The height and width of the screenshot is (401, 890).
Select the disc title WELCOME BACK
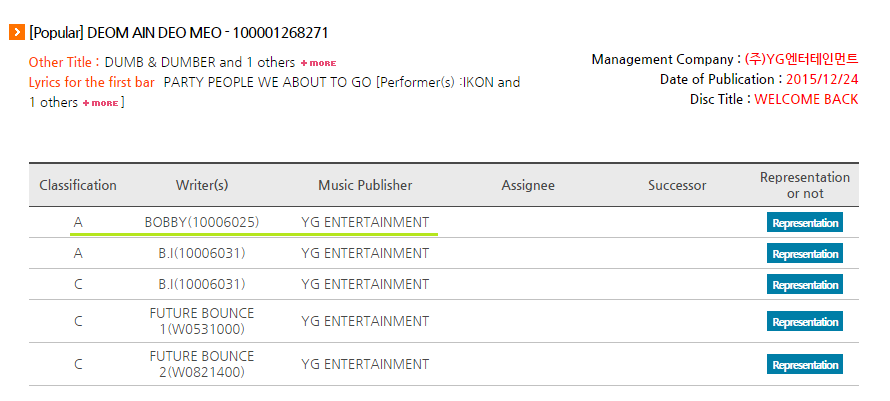pyautogui.click(x=806, y=99)
